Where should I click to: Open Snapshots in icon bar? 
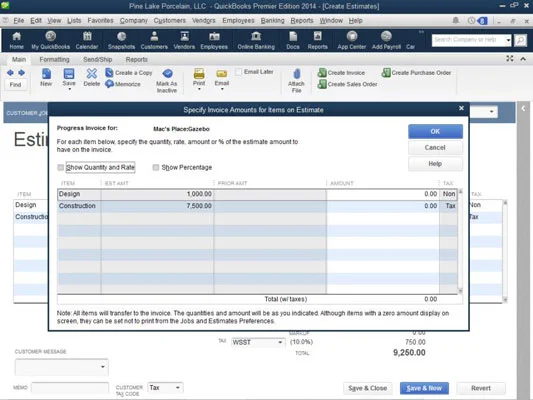tap(121, 40)
